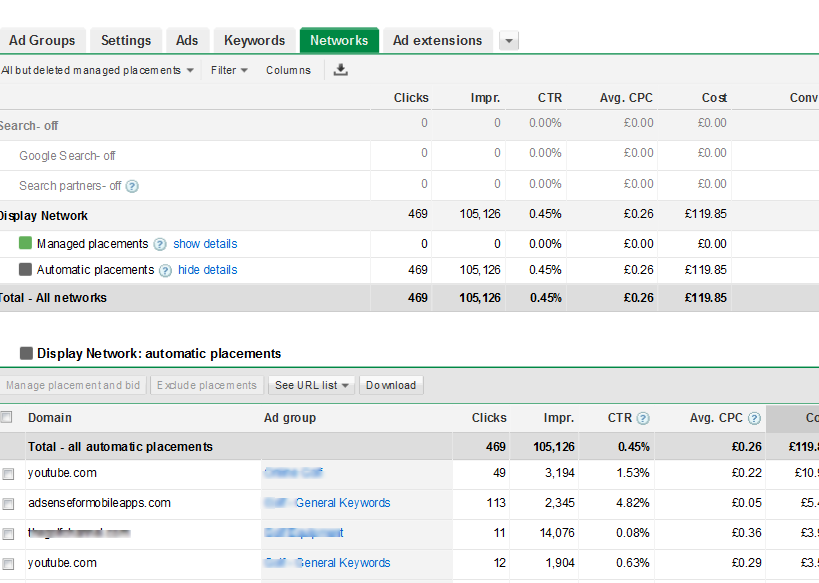Click help icon beside Managed placements
The image size is (819, 583).
(x=160, y=244)
